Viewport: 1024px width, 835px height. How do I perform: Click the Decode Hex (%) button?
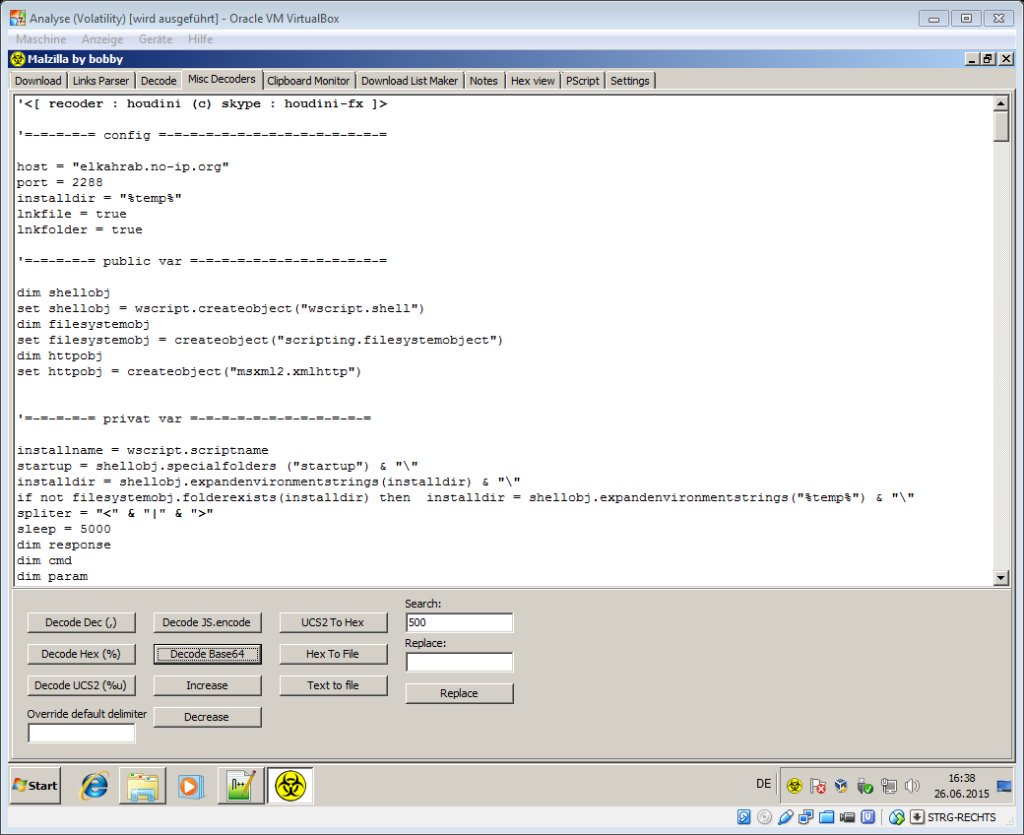[x=81, y=654]
